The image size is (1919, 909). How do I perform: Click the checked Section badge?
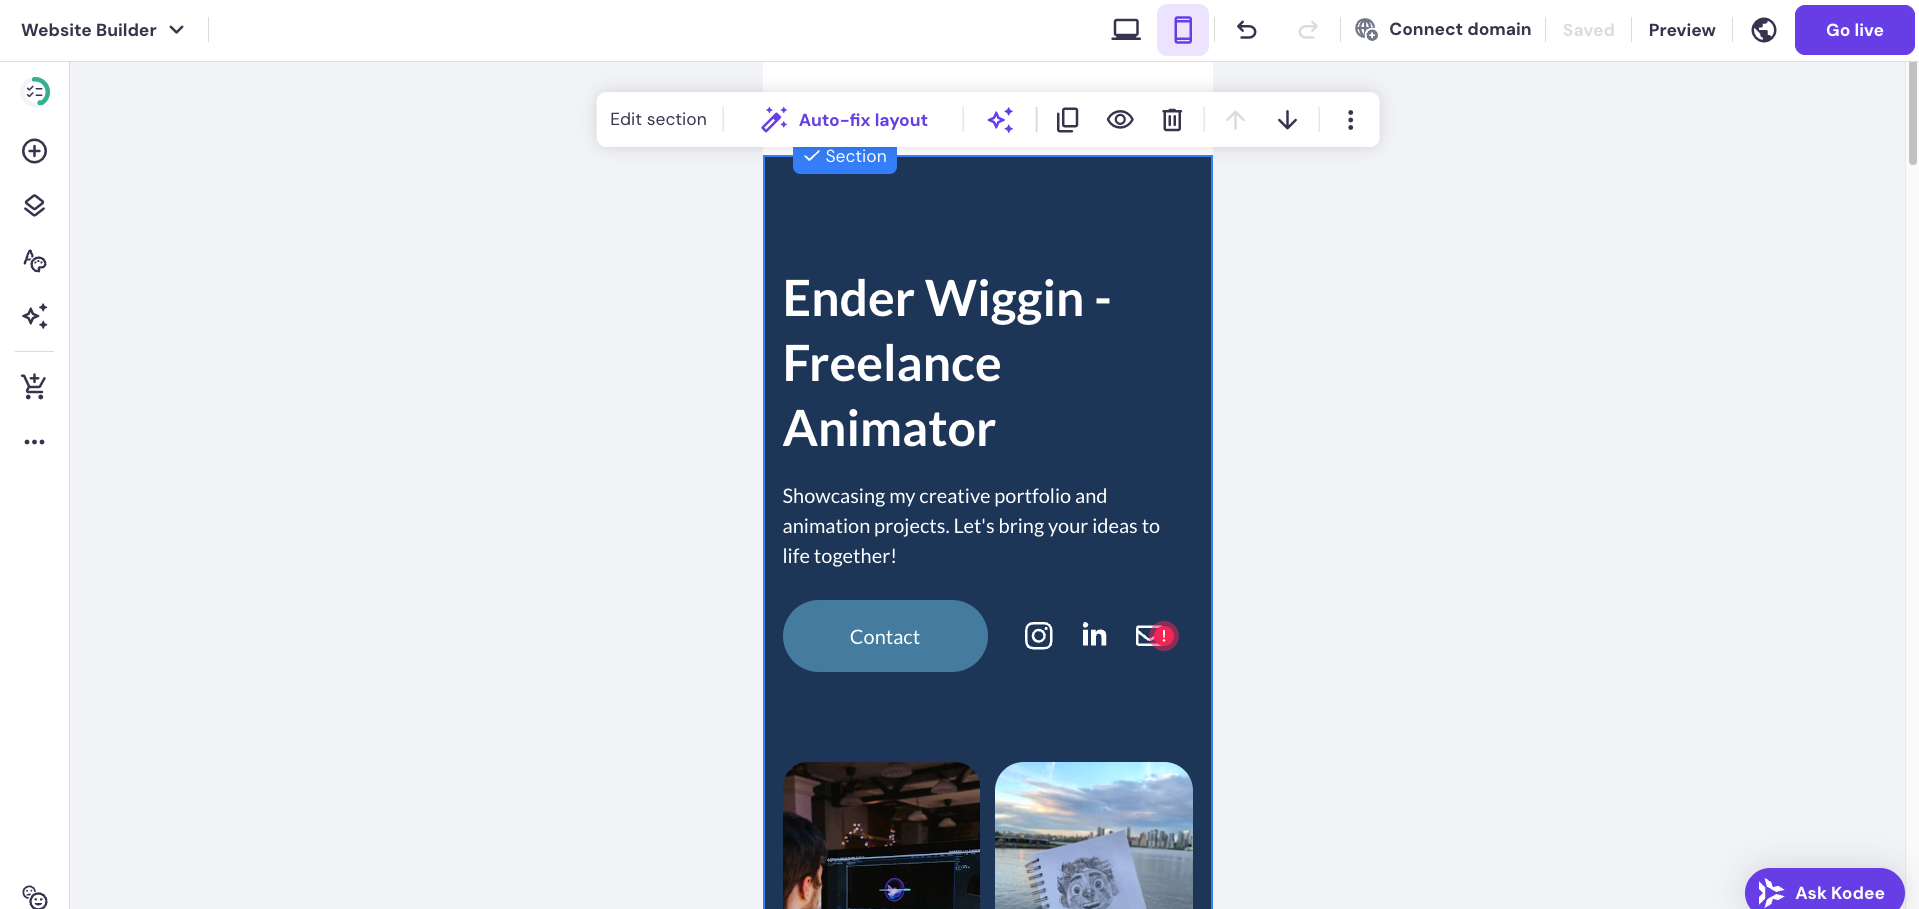pos(845,157)
